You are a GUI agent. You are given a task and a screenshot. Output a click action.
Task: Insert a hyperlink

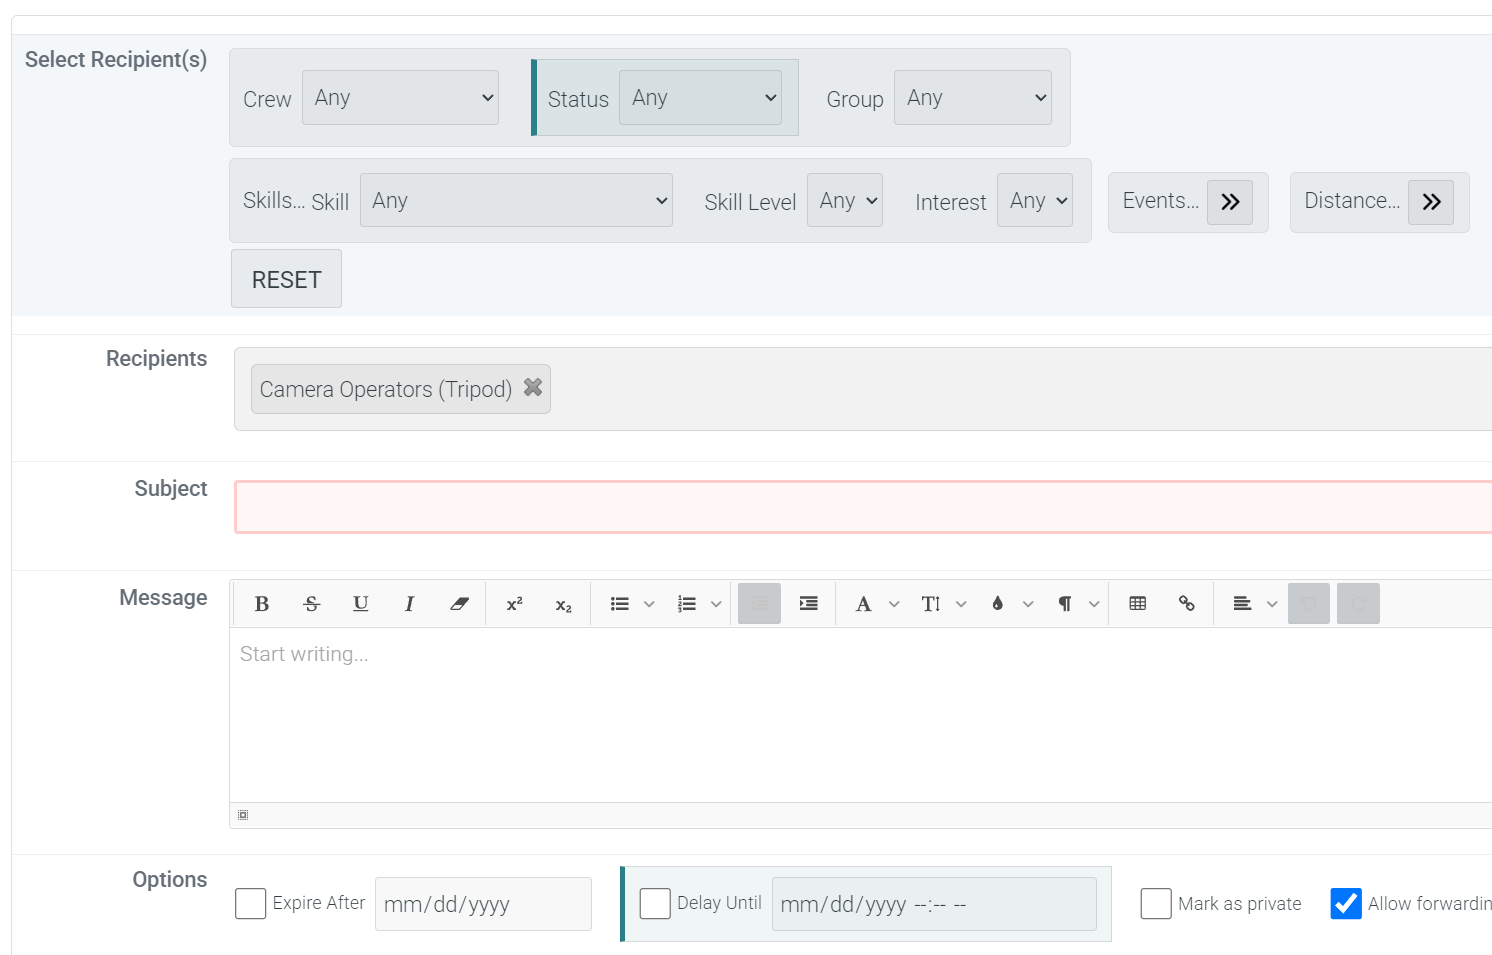pyautogui.click(x=1186, y=604)
